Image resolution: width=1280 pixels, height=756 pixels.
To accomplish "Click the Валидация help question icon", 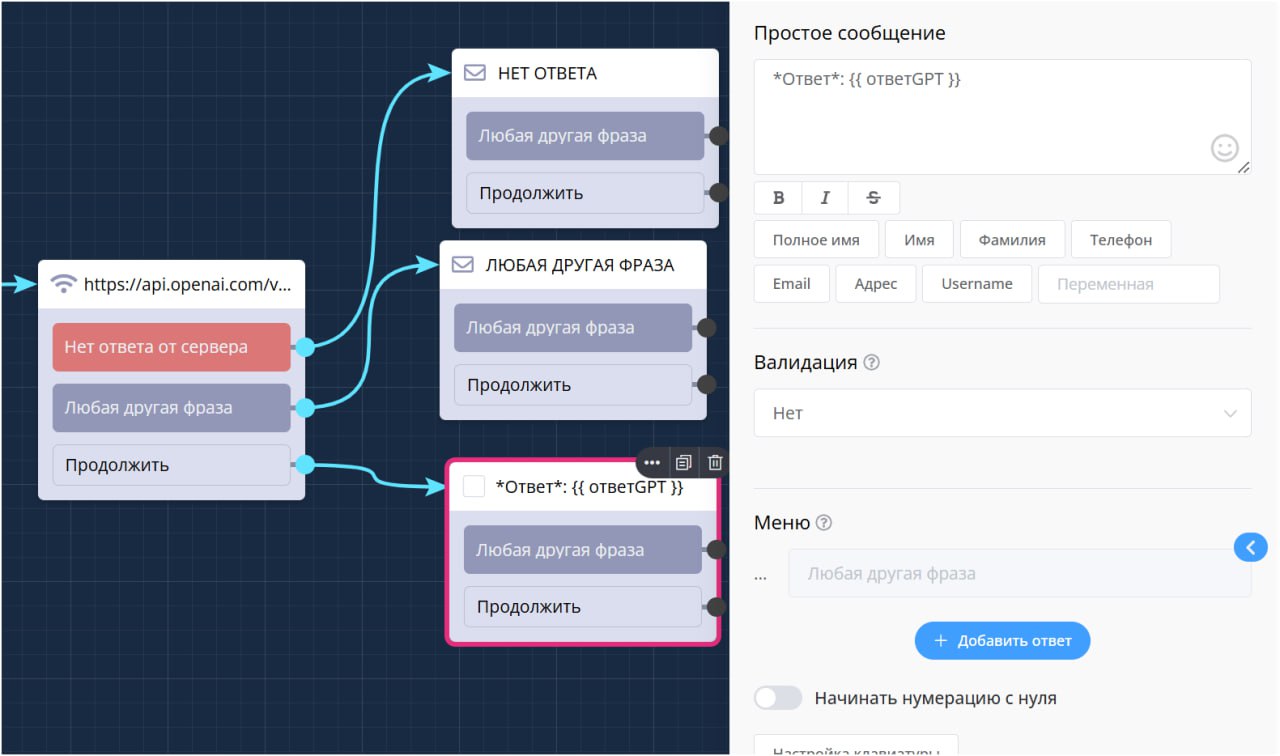I will point(871,363).
